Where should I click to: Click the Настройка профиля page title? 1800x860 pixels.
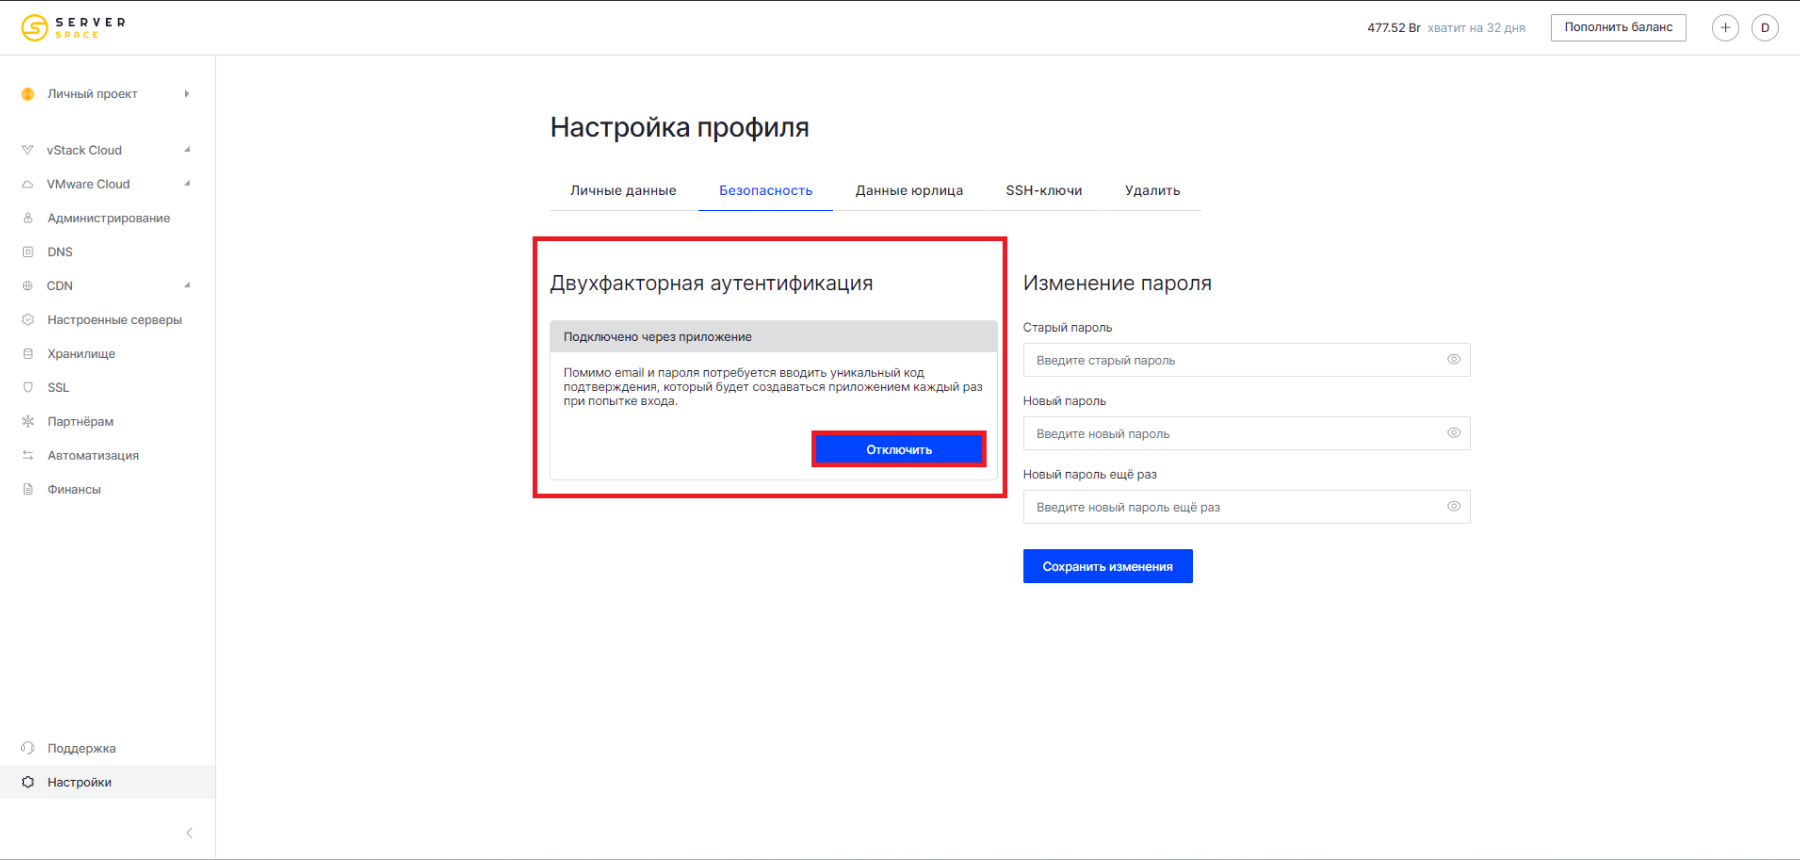point(679,127)
